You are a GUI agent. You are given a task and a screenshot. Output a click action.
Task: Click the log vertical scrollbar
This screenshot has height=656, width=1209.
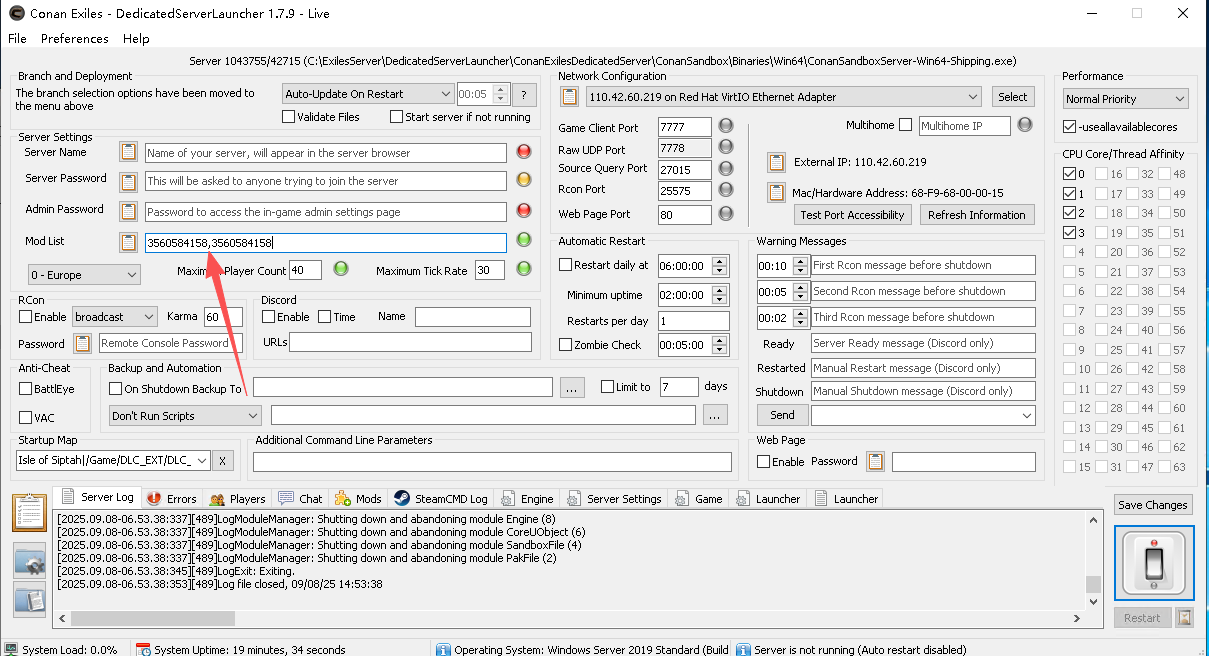click(1094, 560)
